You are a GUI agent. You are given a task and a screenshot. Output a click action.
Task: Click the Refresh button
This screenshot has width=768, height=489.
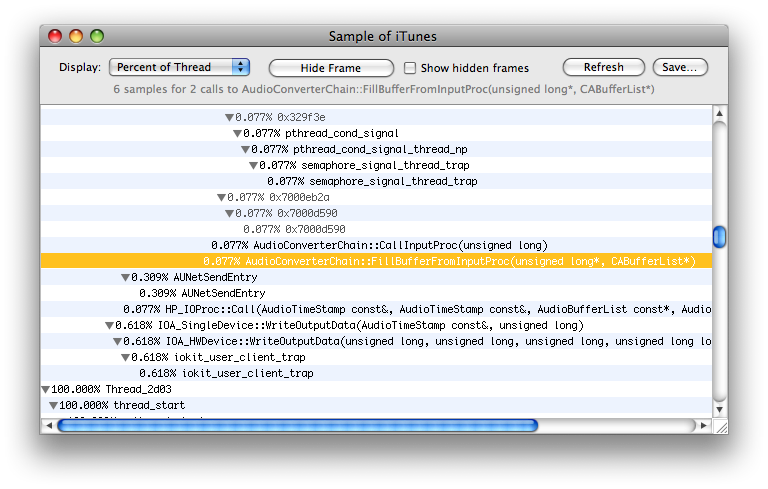tap(603, 67)
